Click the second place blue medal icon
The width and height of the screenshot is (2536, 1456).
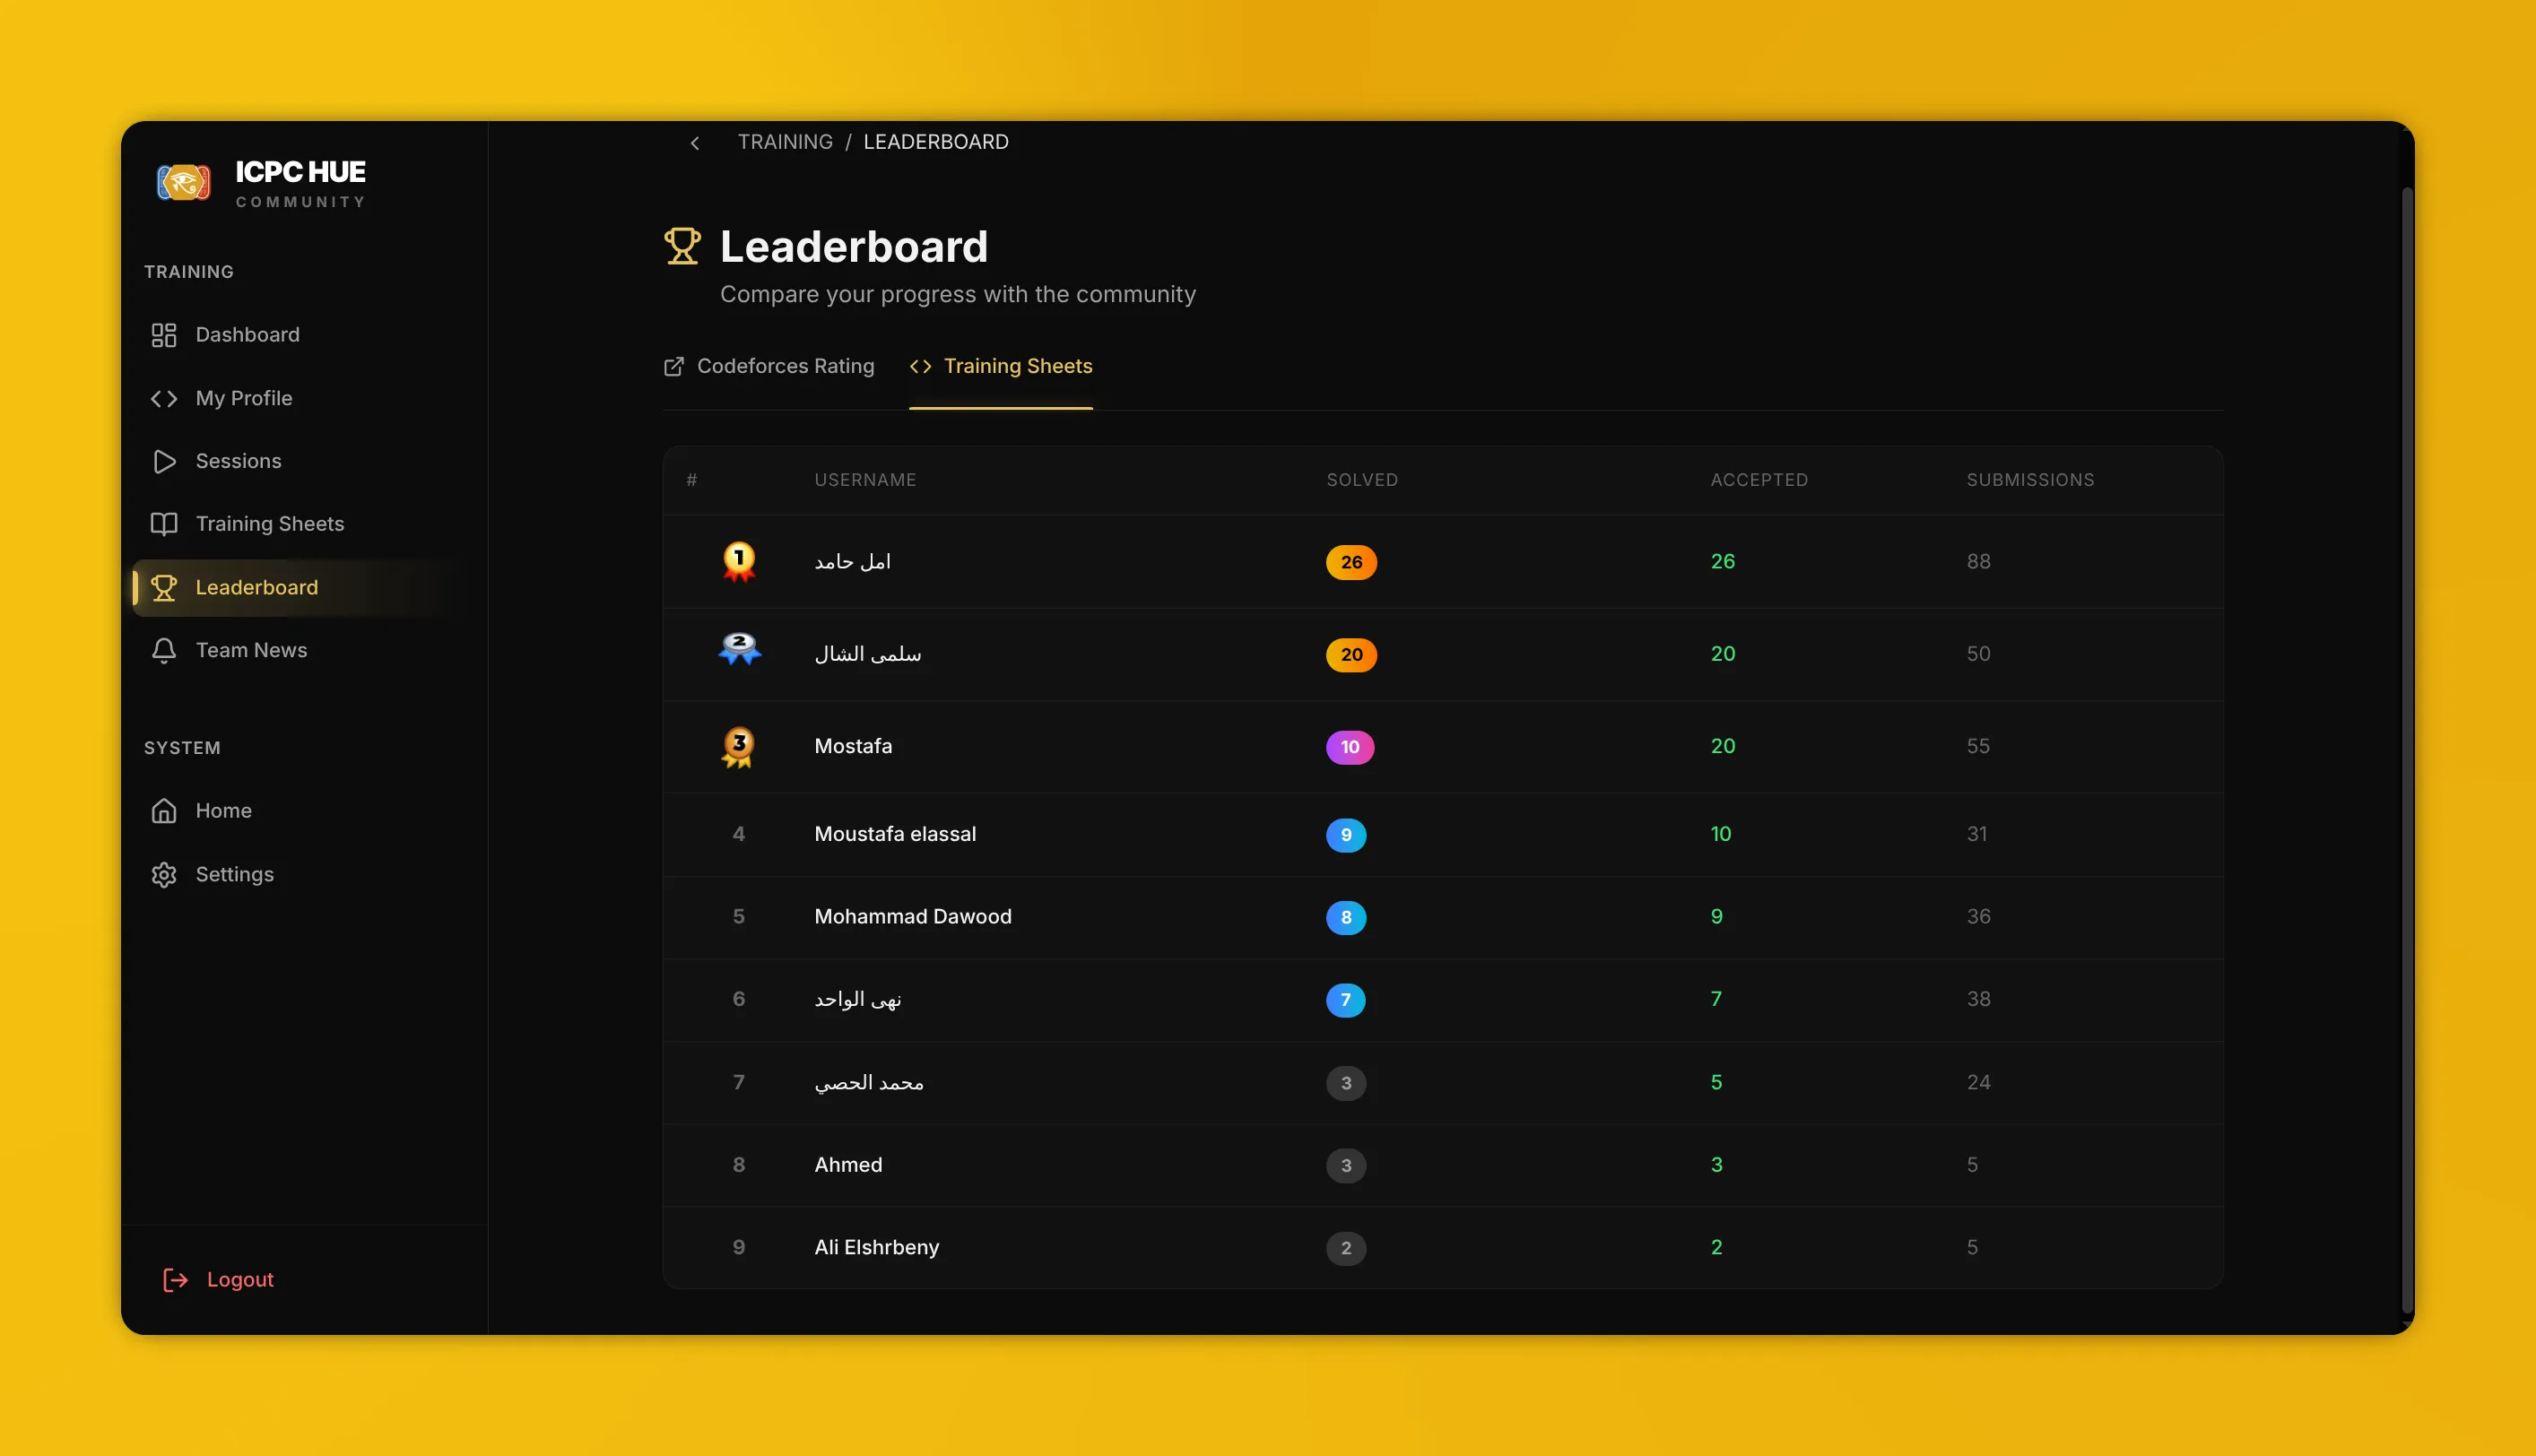click(739, 649)
